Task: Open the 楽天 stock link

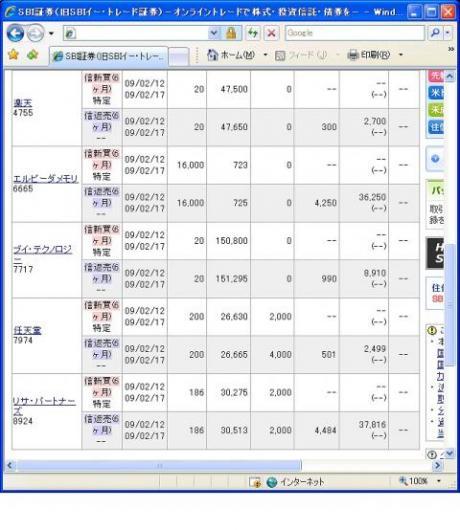Action: pos(23,103)
